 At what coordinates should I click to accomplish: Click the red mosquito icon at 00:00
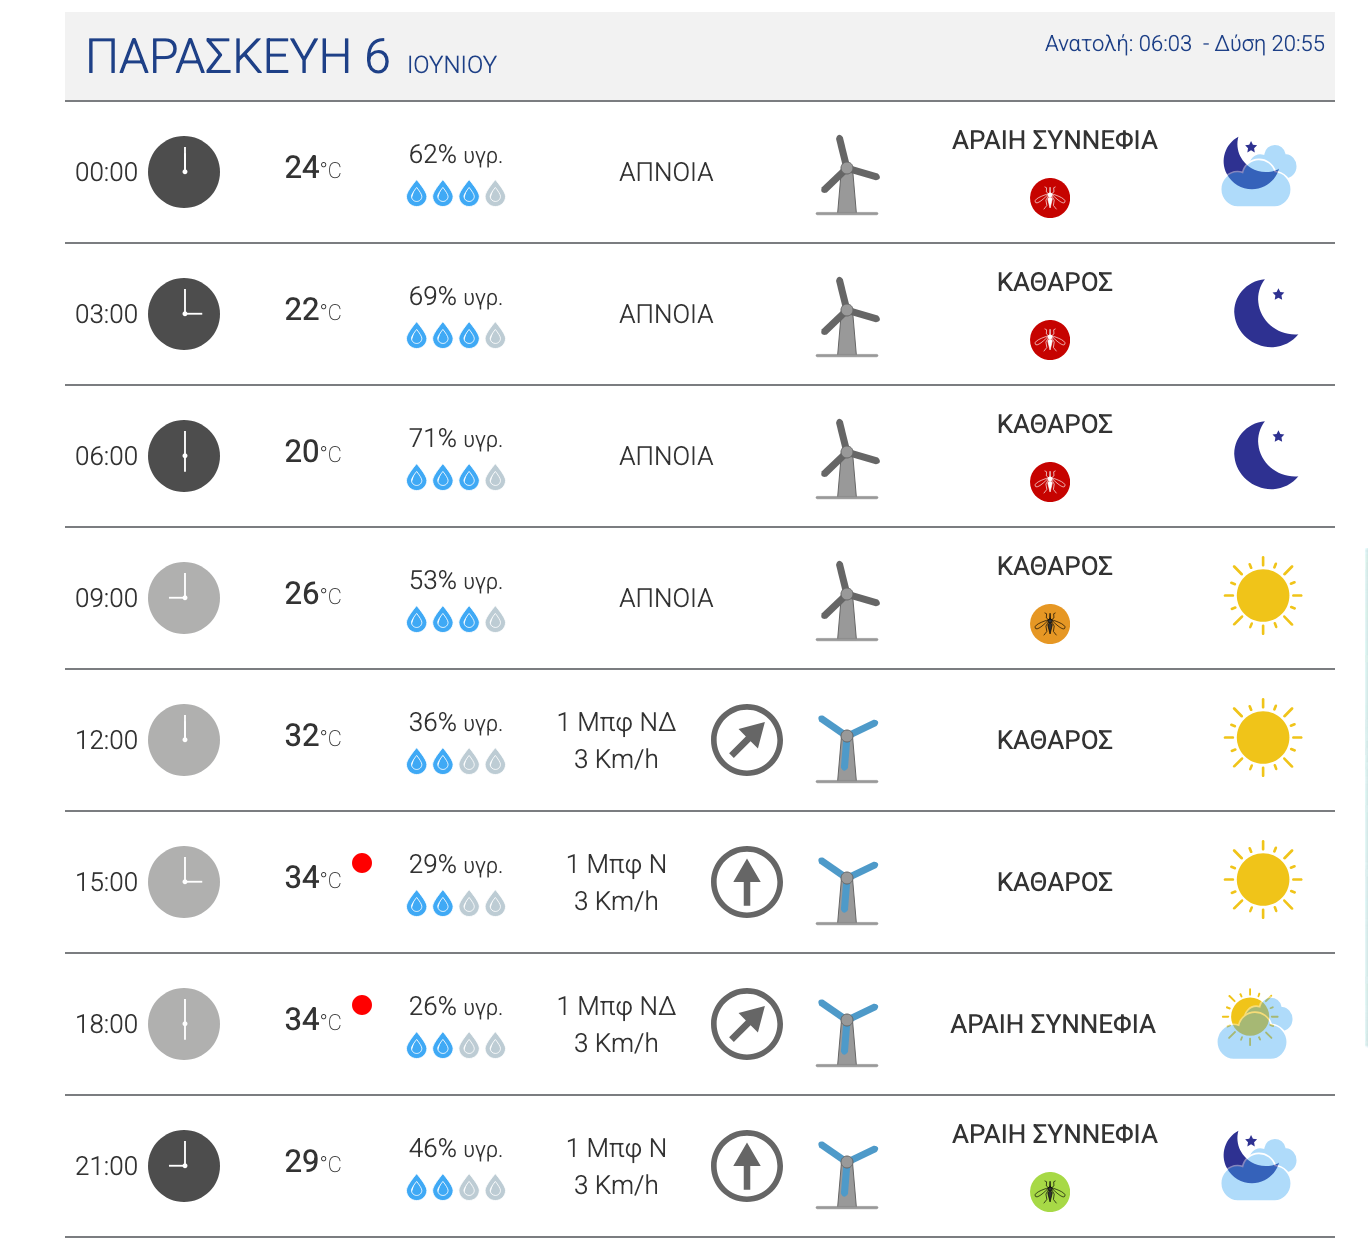point(1050,198)
